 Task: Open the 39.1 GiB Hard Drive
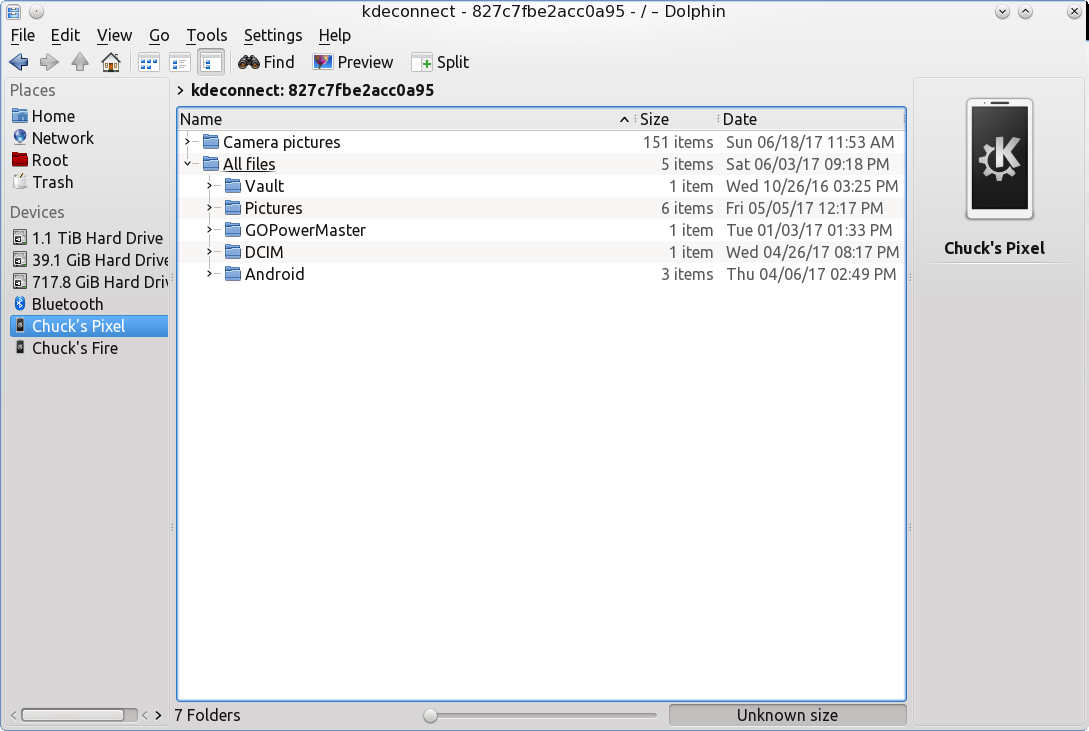point(89,260)
